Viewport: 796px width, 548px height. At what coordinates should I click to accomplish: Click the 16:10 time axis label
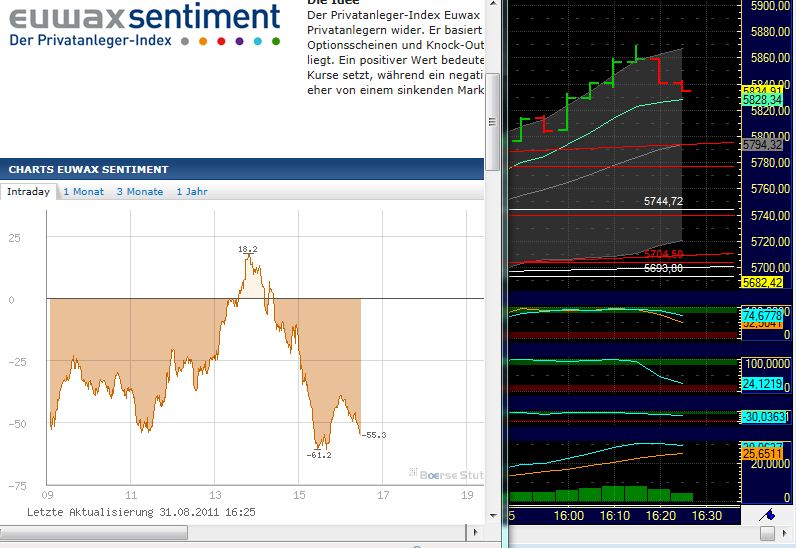pyautogui.click(x=615, y=515)
